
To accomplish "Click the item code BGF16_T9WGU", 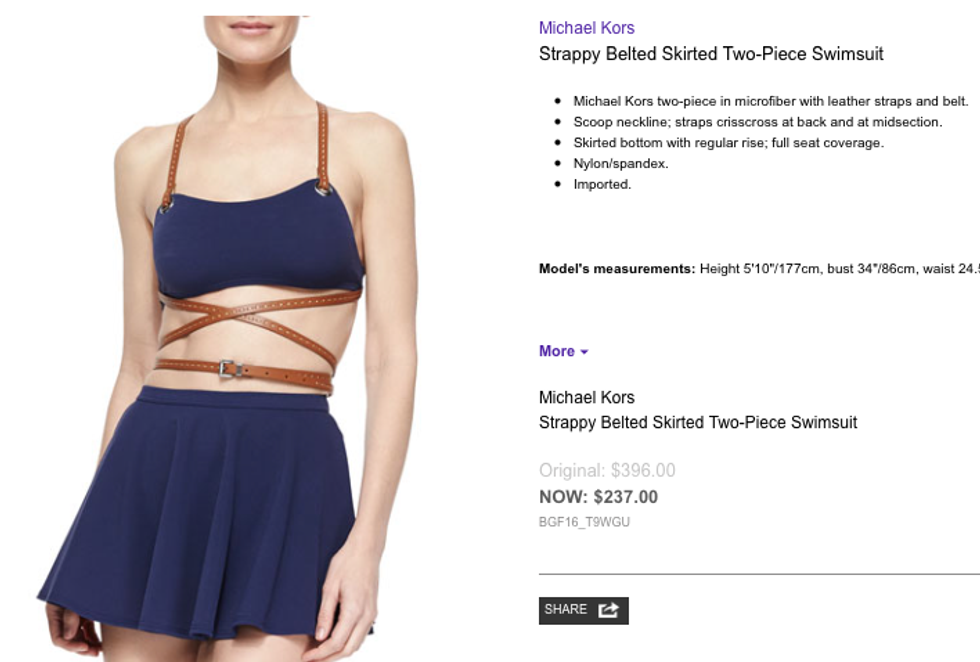I will pos(584,522).
